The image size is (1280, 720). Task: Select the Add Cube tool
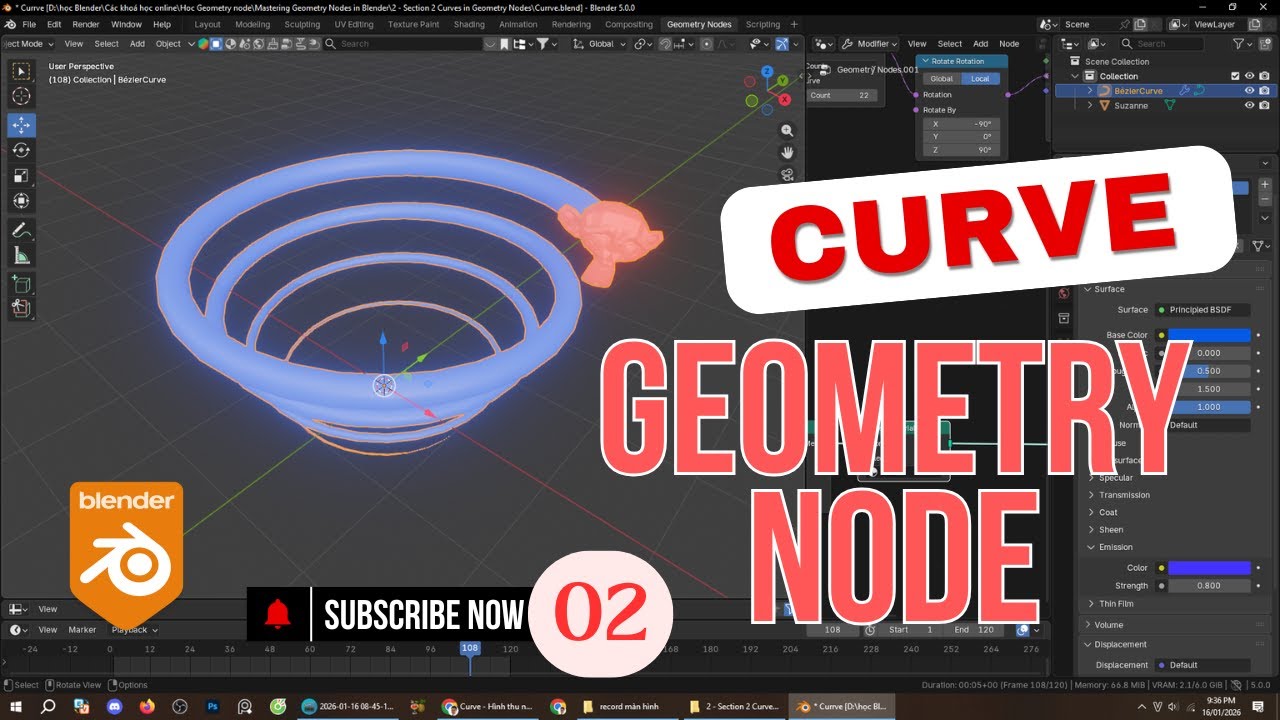coord(21,285)
